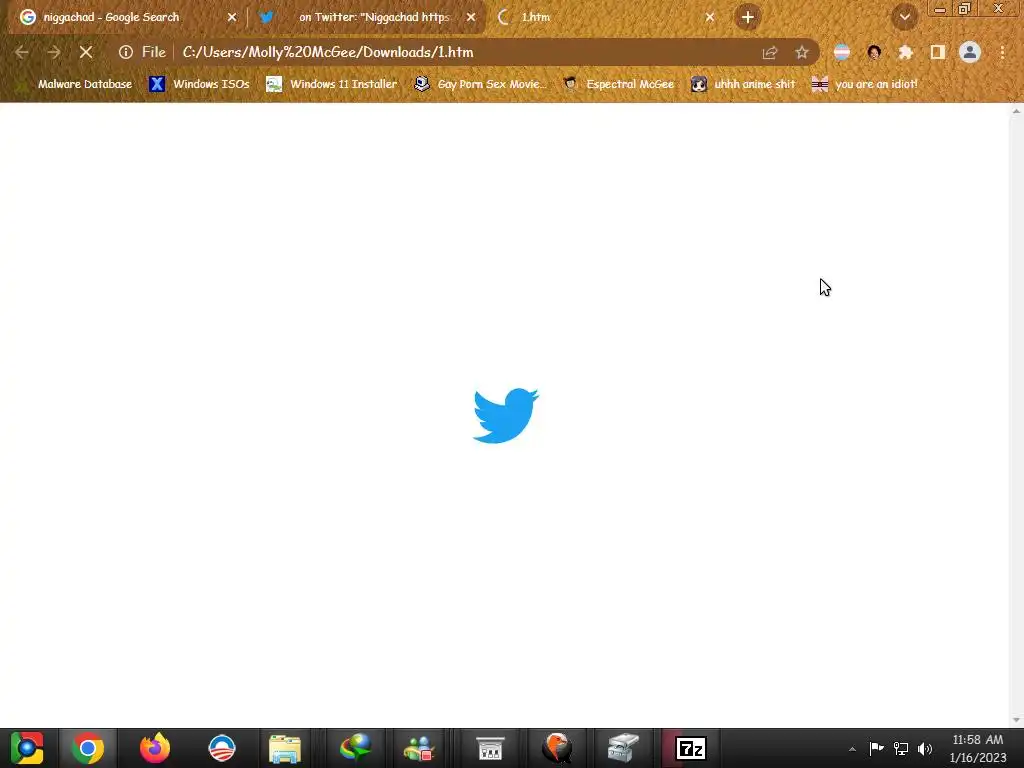Viewport: 1024px width, 768px height.
Task: Open the striped flag extension icon
Action: pyautogui.click(x=842, y=52)
